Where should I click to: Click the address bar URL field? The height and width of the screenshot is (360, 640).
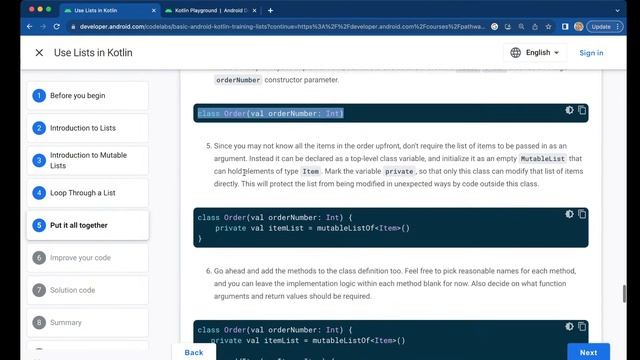tap(282, 27)
